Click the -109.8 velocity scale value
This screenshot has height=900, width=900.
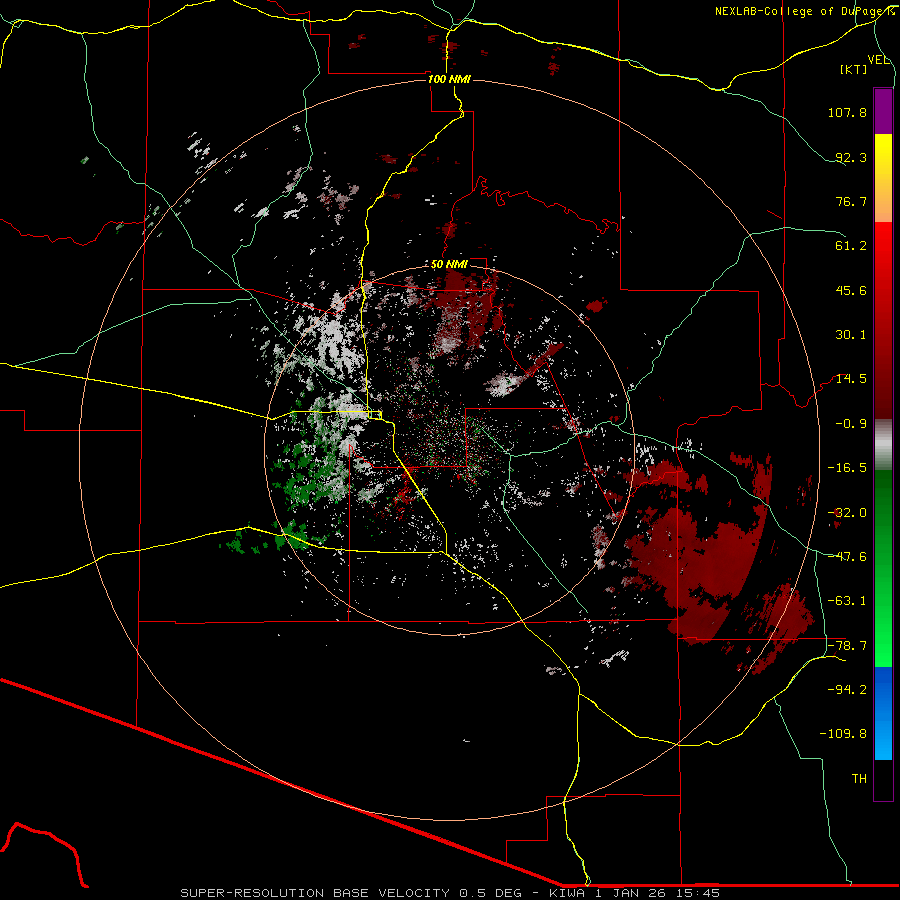pyautogui.click(x=844, y=734)
